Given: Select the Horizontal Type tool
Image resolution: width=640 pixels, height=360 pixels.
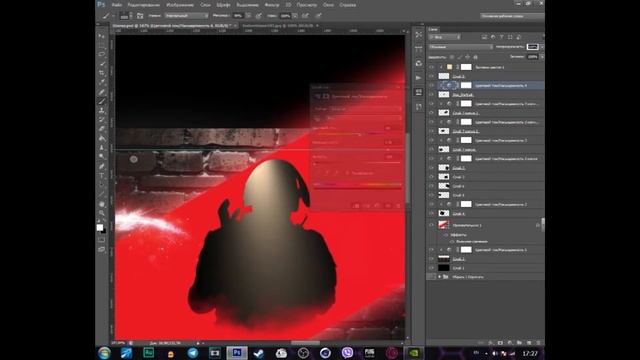Looking at the screenshot, I should coord(102,176).
